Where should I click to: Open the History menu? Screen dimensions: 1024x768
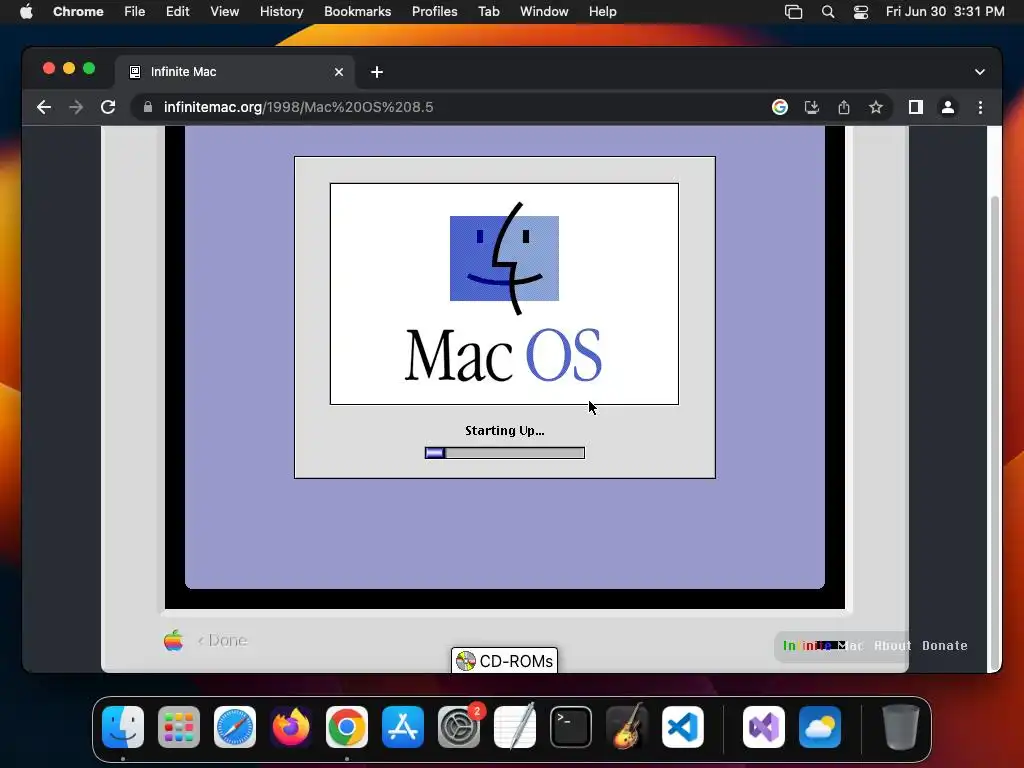281,12
